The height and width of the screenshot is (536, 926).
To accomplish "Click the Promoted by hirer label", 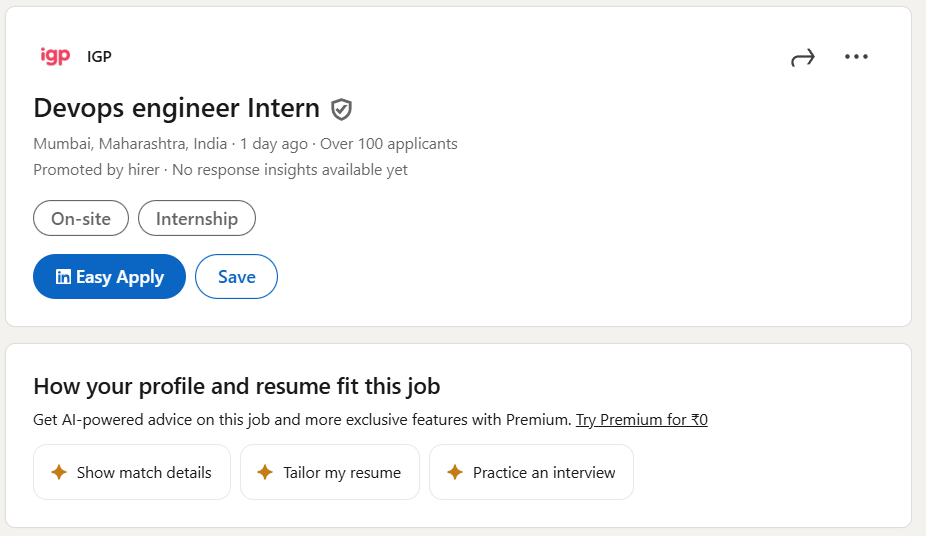I will pyautogui.click(x=96, y=170).
